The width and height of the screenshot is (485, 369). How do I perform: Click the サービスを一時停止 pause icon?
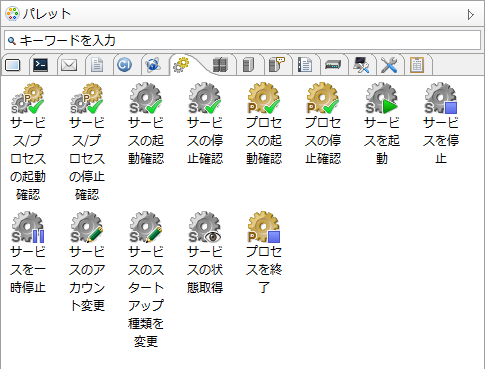pyautogui.click(x=28, y=227)
